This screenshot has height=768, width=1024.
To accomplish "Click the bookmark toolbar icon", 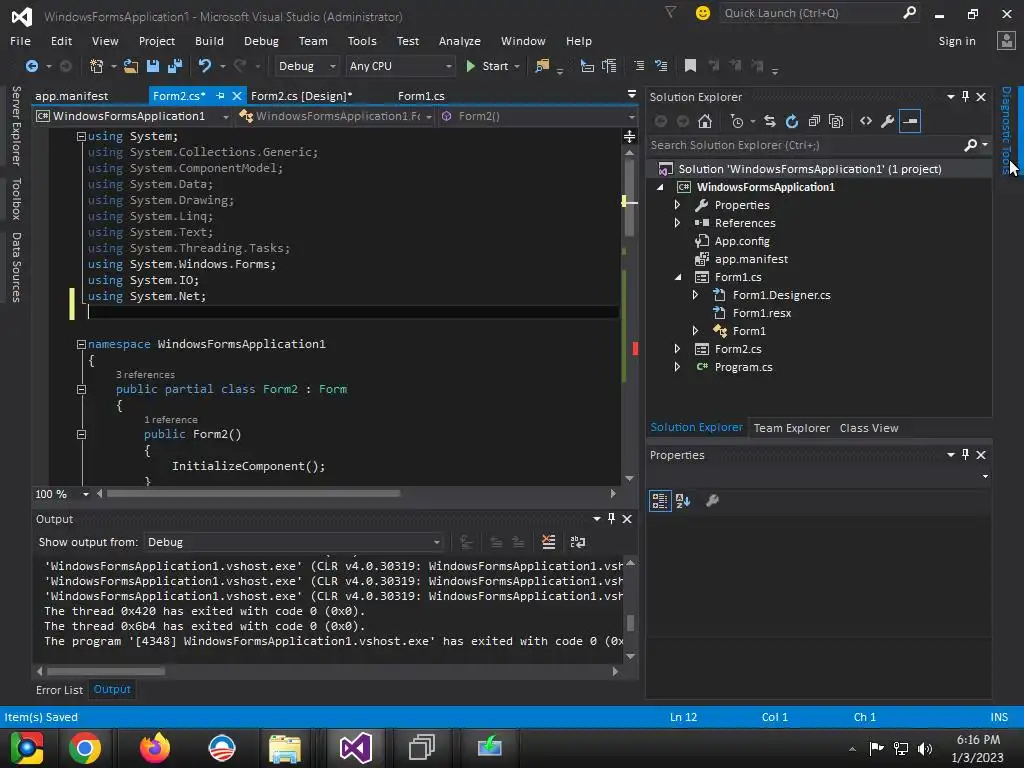I will point(690,66).
